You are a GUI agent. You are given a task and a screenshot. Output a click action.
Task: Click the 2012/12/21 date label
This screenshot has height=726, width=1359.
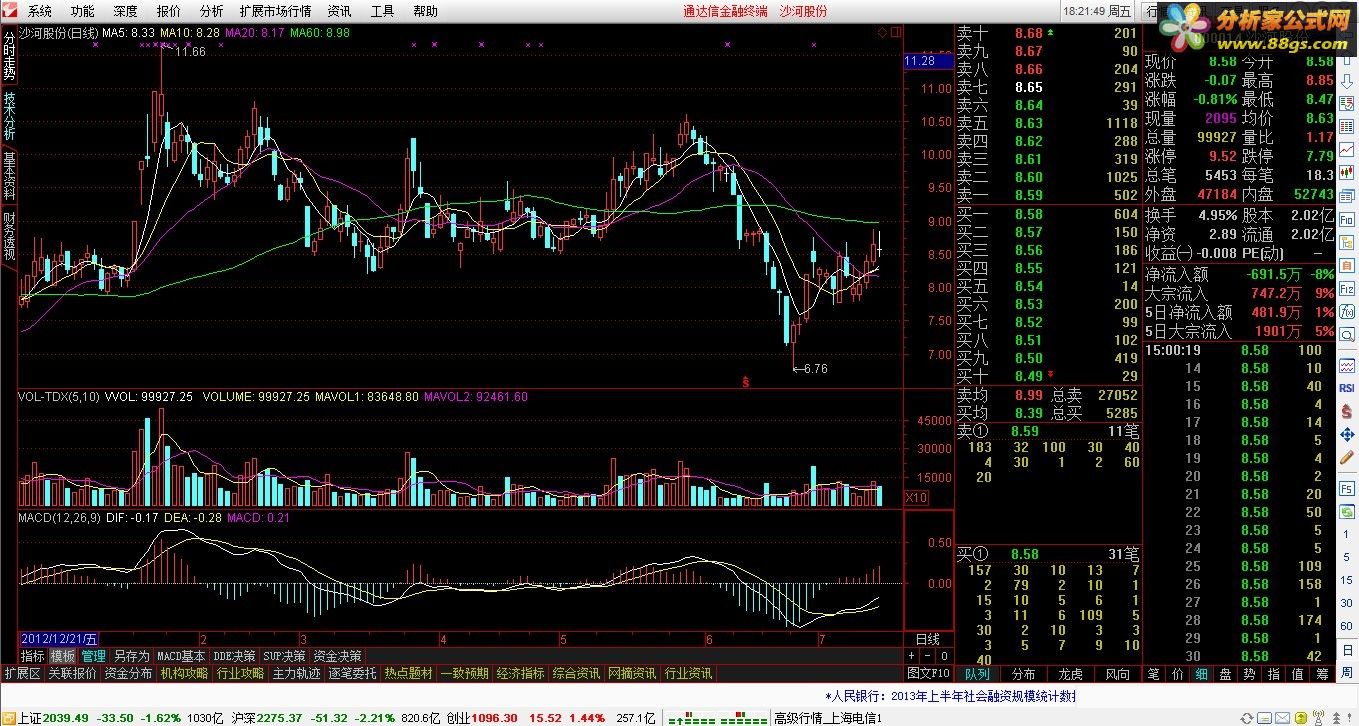pyautogui.click(x=59, y=639)
